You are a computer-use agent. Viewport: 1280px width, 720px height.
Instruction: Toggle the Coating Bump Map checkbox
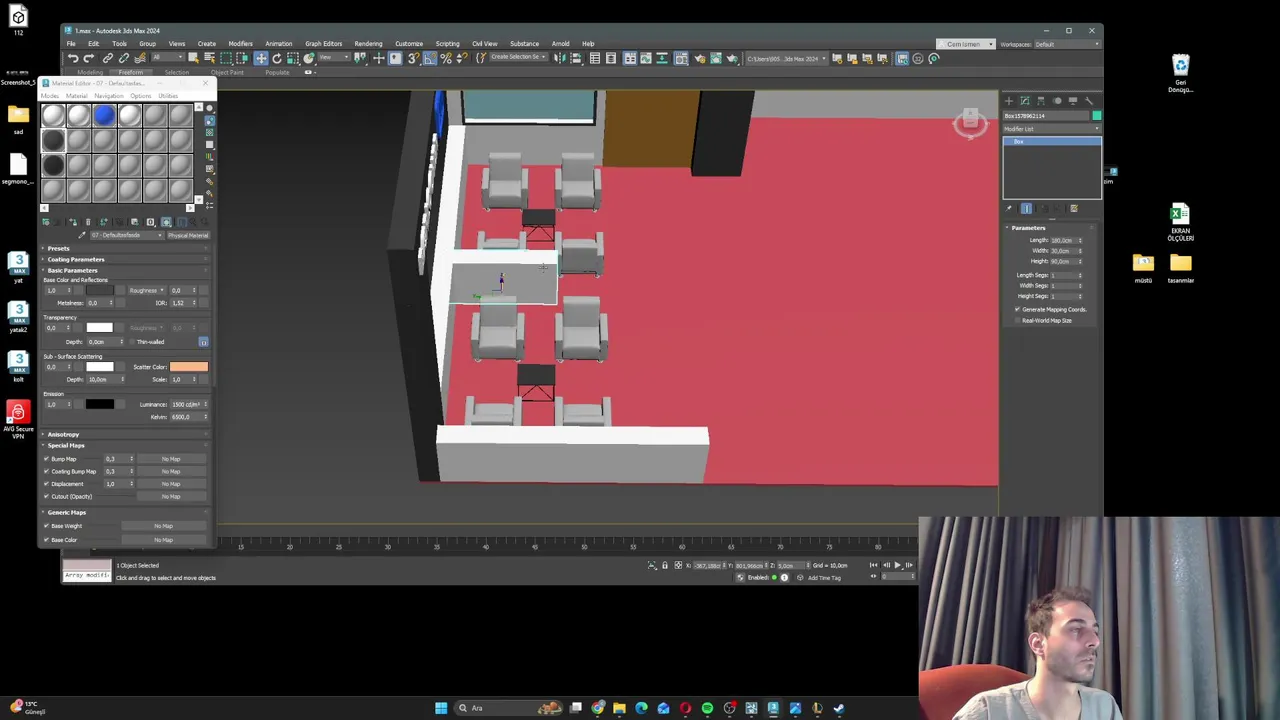[x=46, y=471]
